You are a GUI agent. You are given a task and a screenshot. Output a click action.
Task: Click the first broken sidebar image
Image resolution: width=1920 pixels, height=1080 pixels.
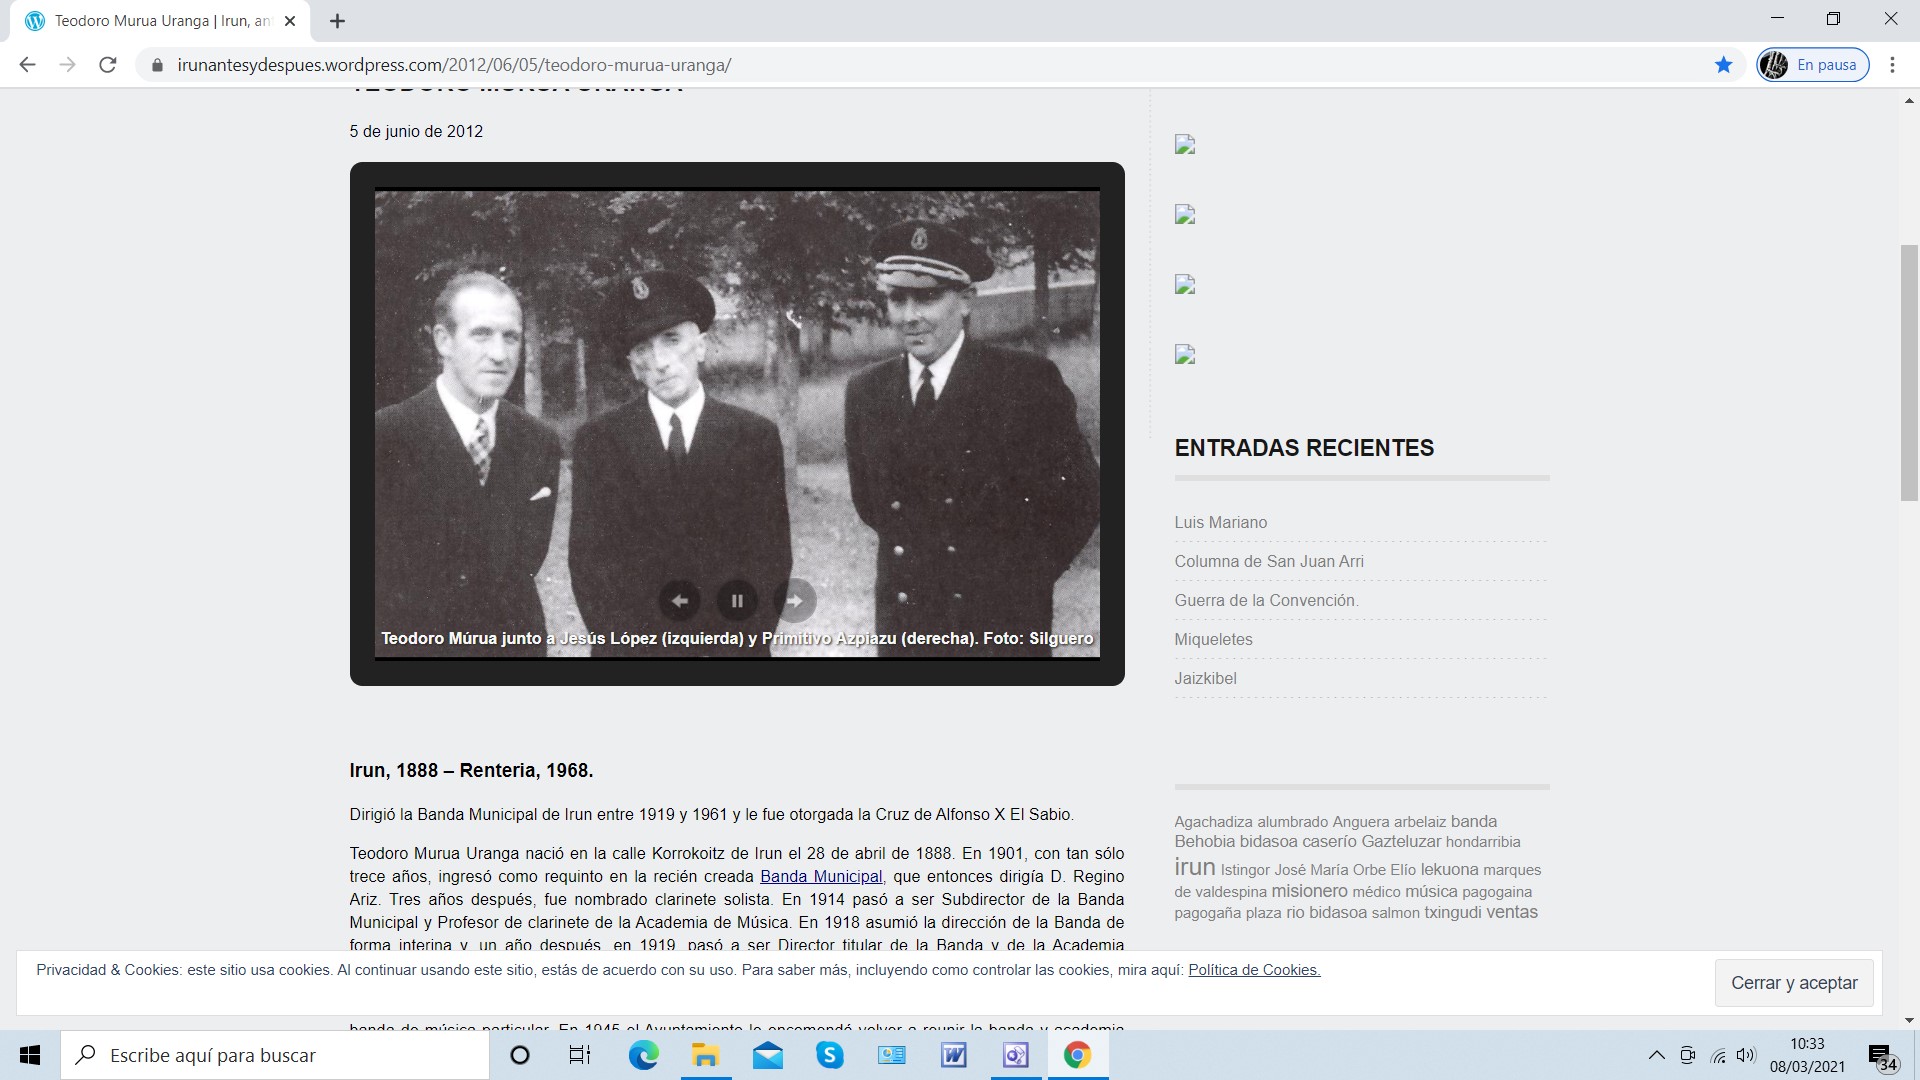(x=1185, y=145)
